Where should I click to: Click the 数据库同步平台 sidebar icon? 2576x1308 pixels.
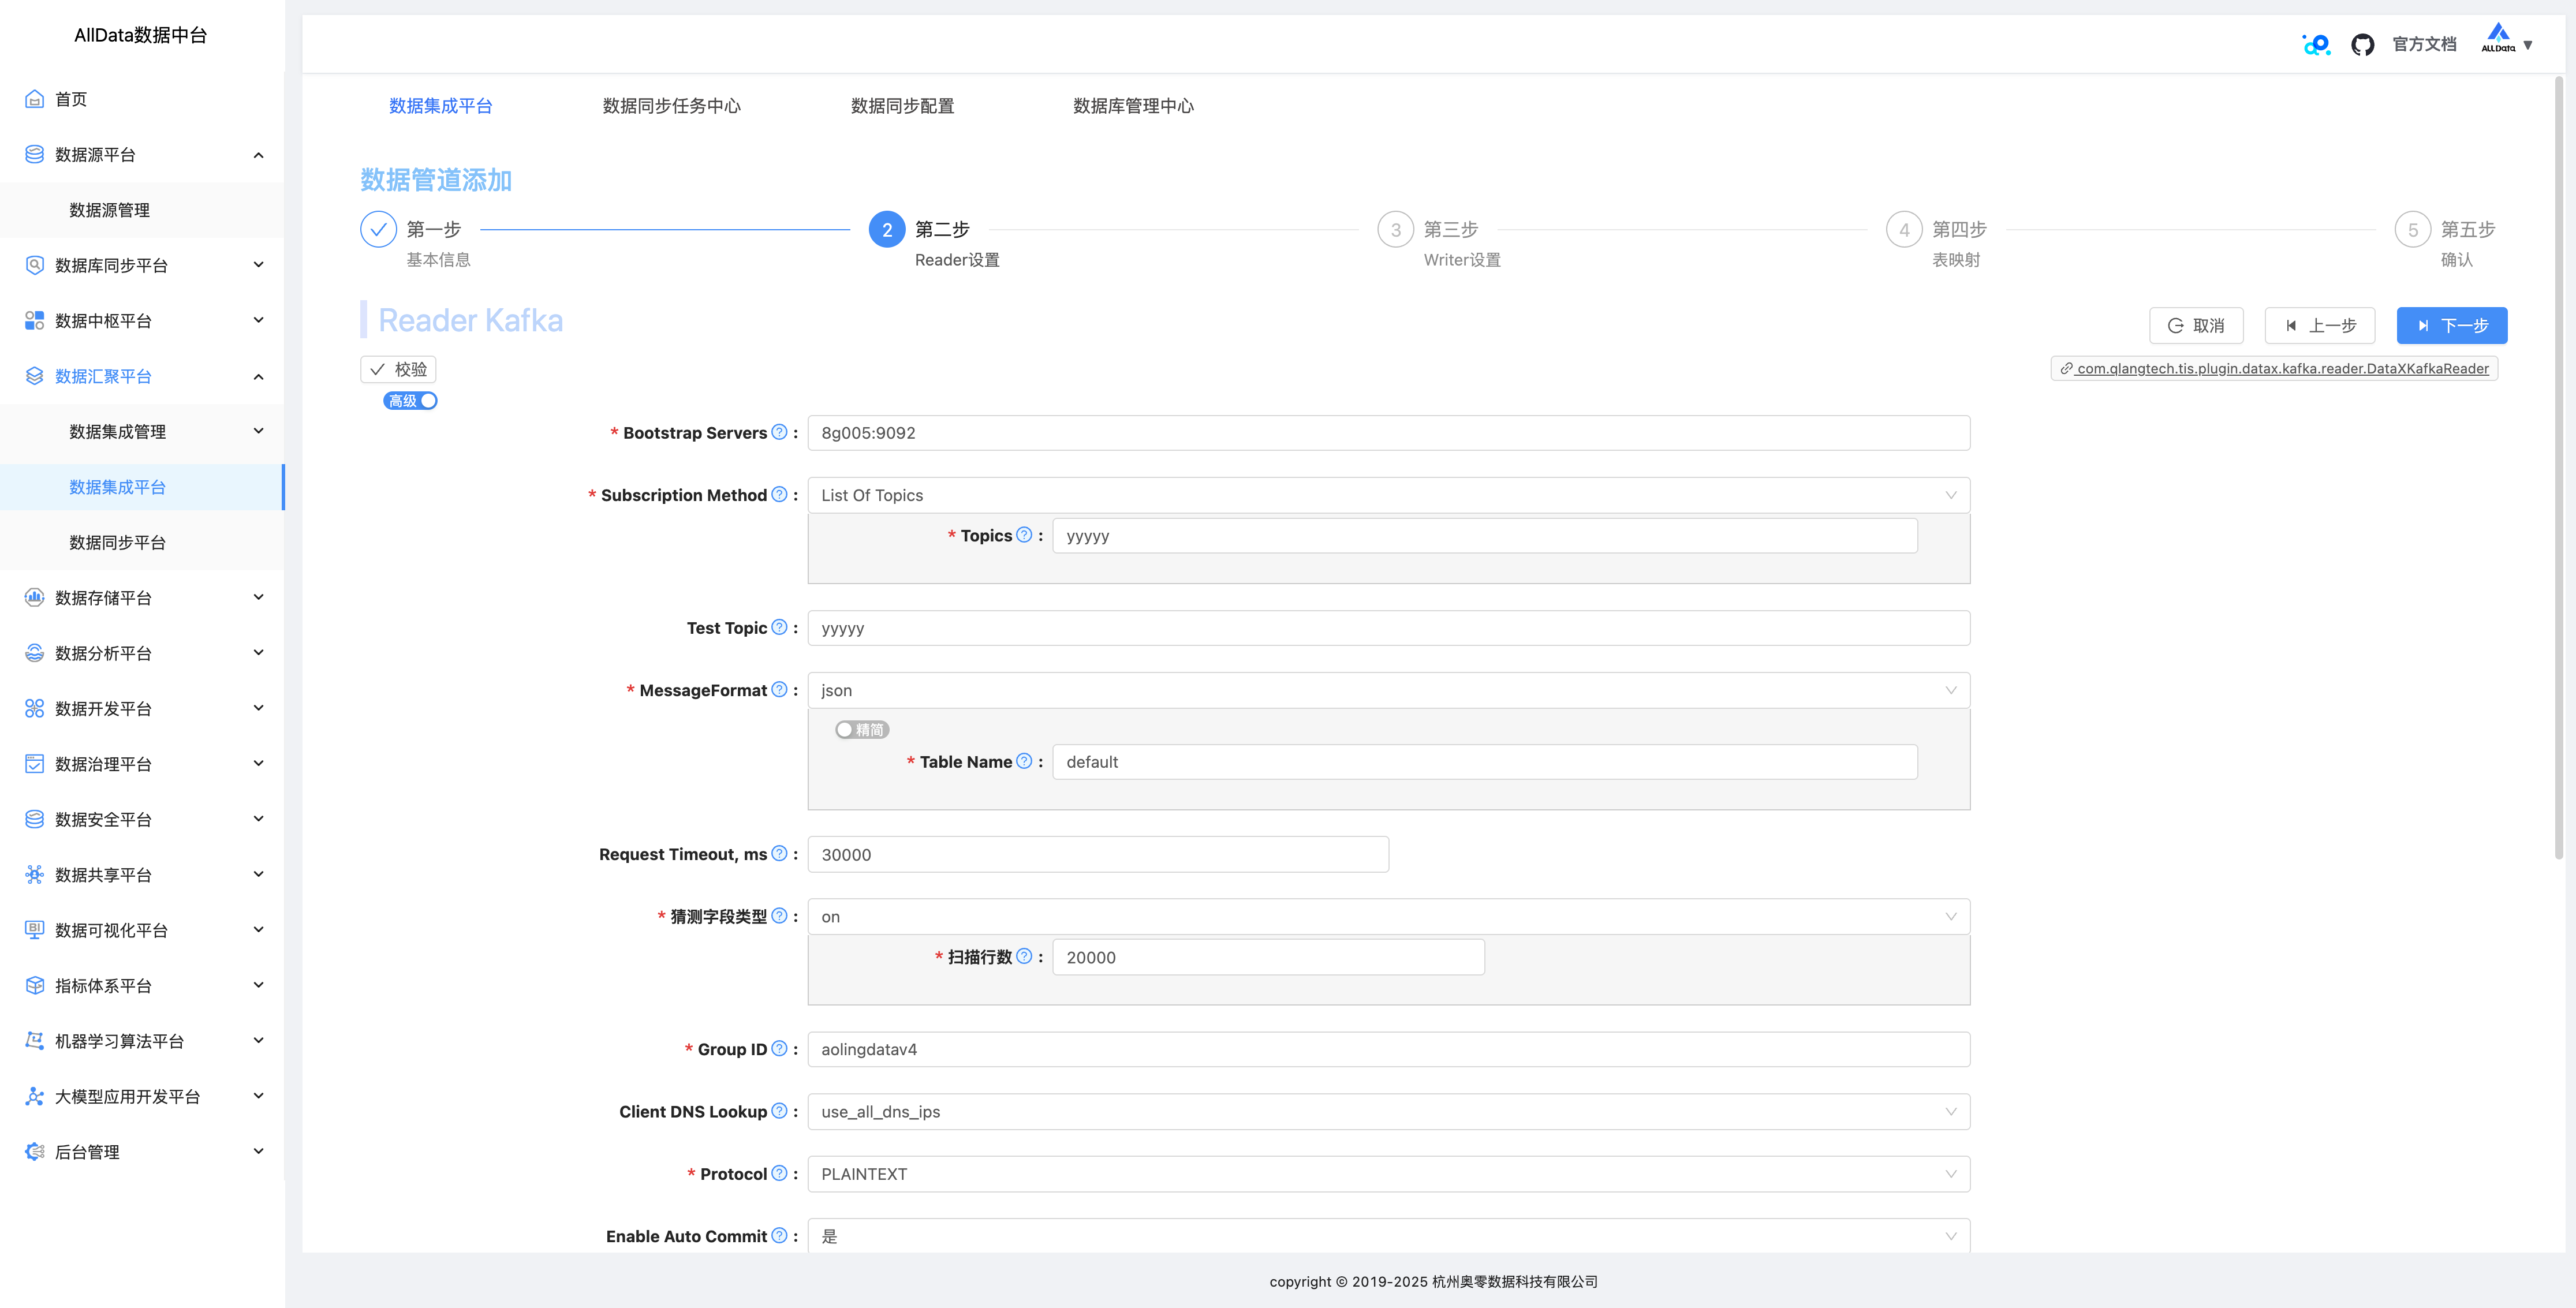pos(34,265)
